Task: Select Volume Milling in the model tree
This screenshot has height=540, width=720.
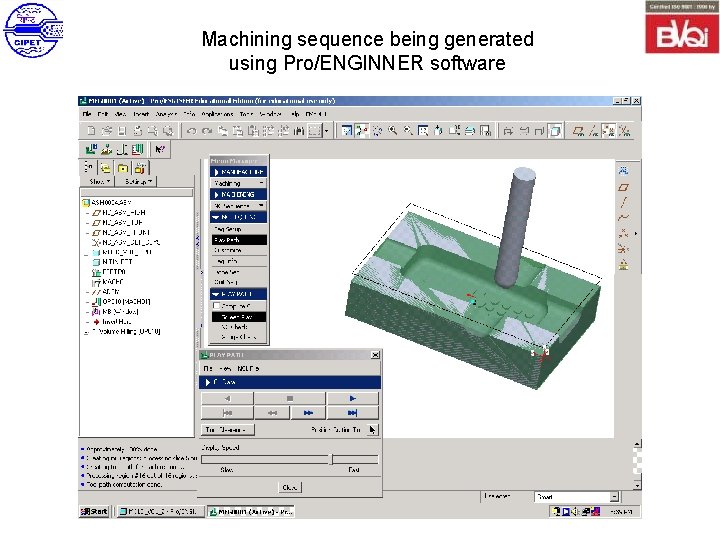Action: point(126,332)
